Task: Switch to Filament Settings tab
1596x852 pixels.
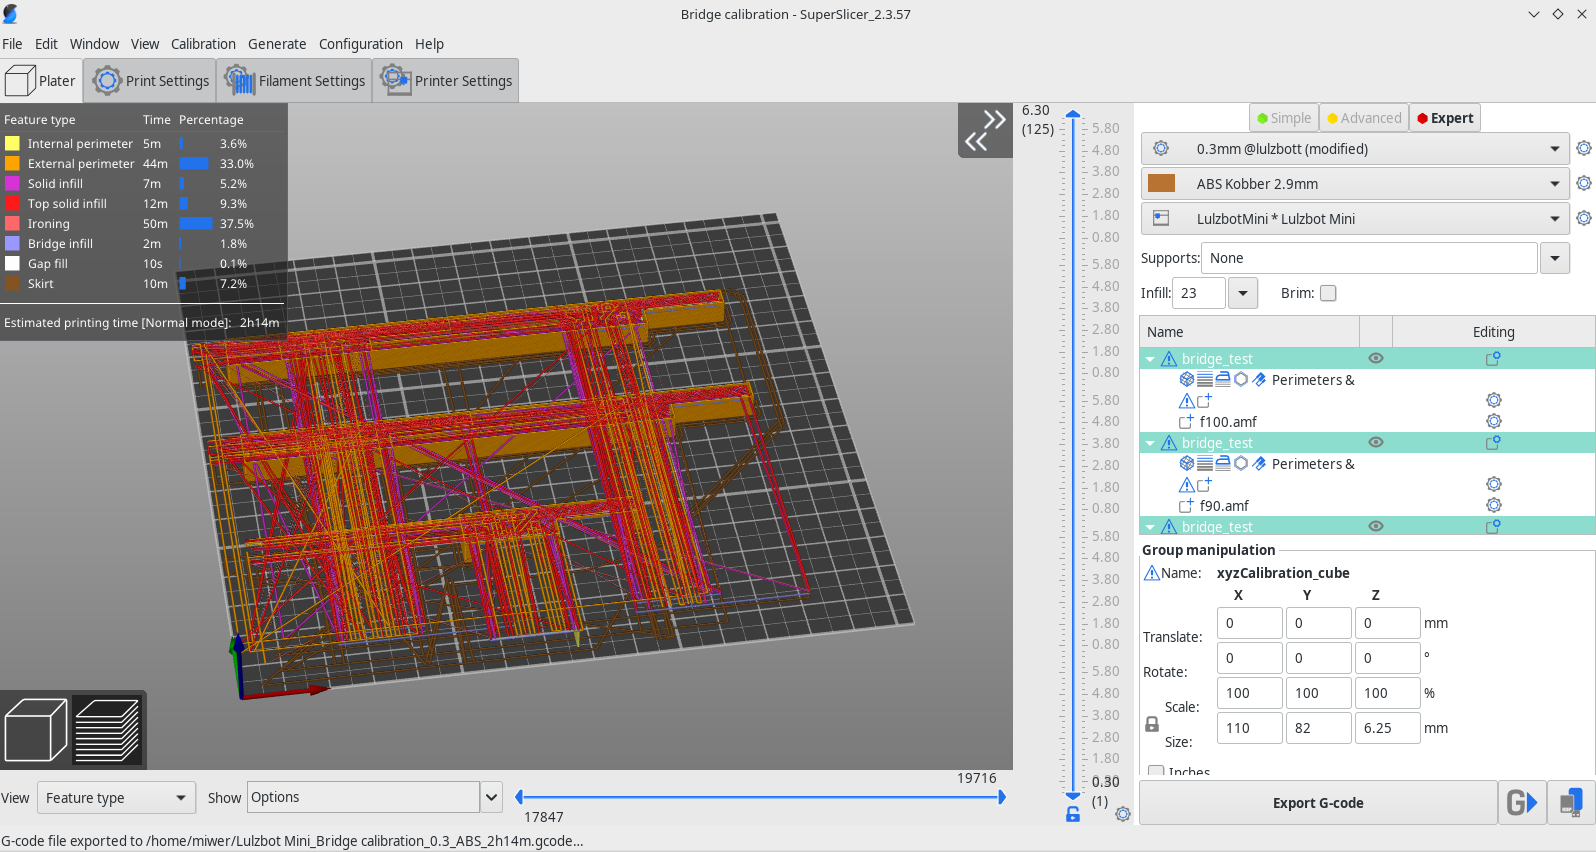Action: [x=294, y=81]
